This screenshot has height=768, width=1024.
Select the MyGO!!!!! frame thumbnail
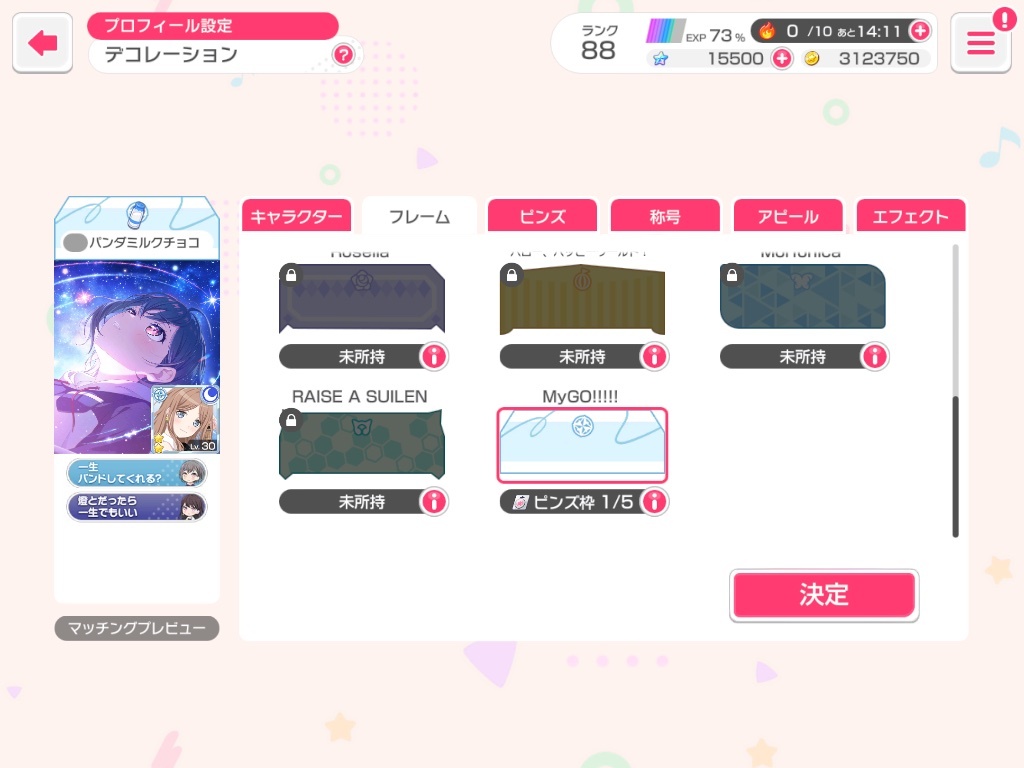[x=582, y=445]
